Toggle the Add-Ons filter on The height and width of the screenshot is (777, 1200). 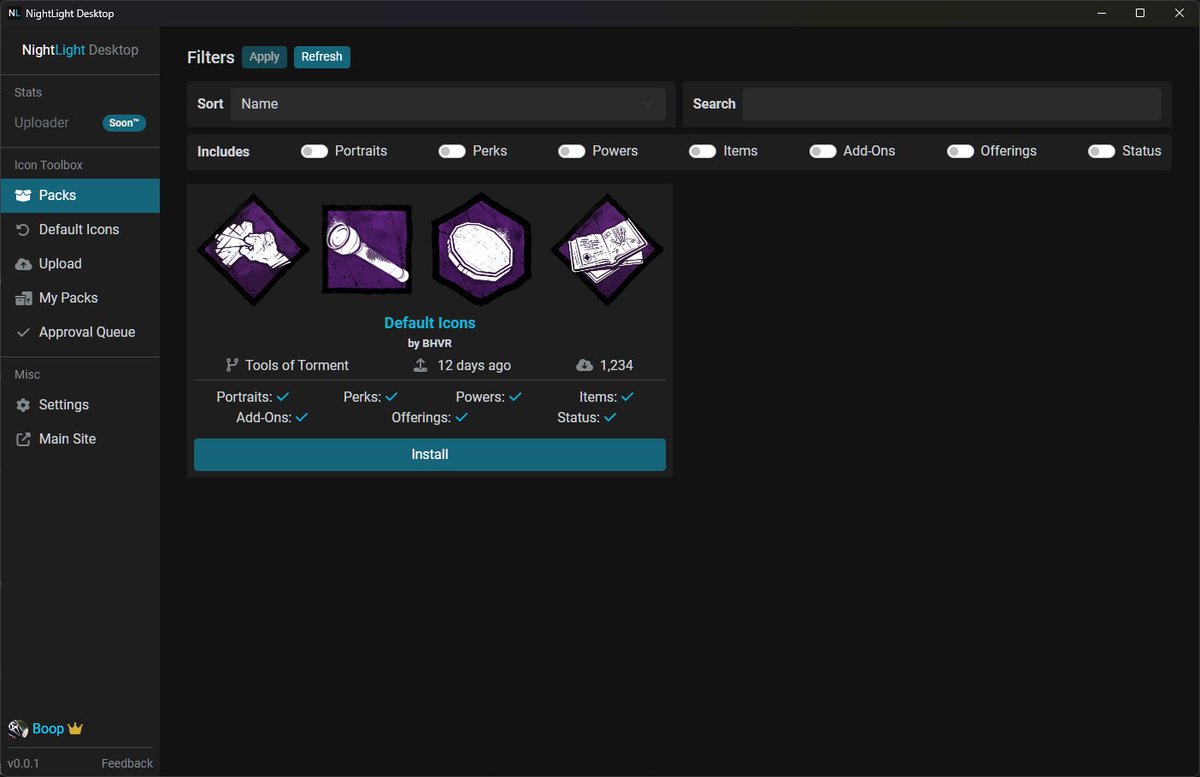click(x=823, y=150)
